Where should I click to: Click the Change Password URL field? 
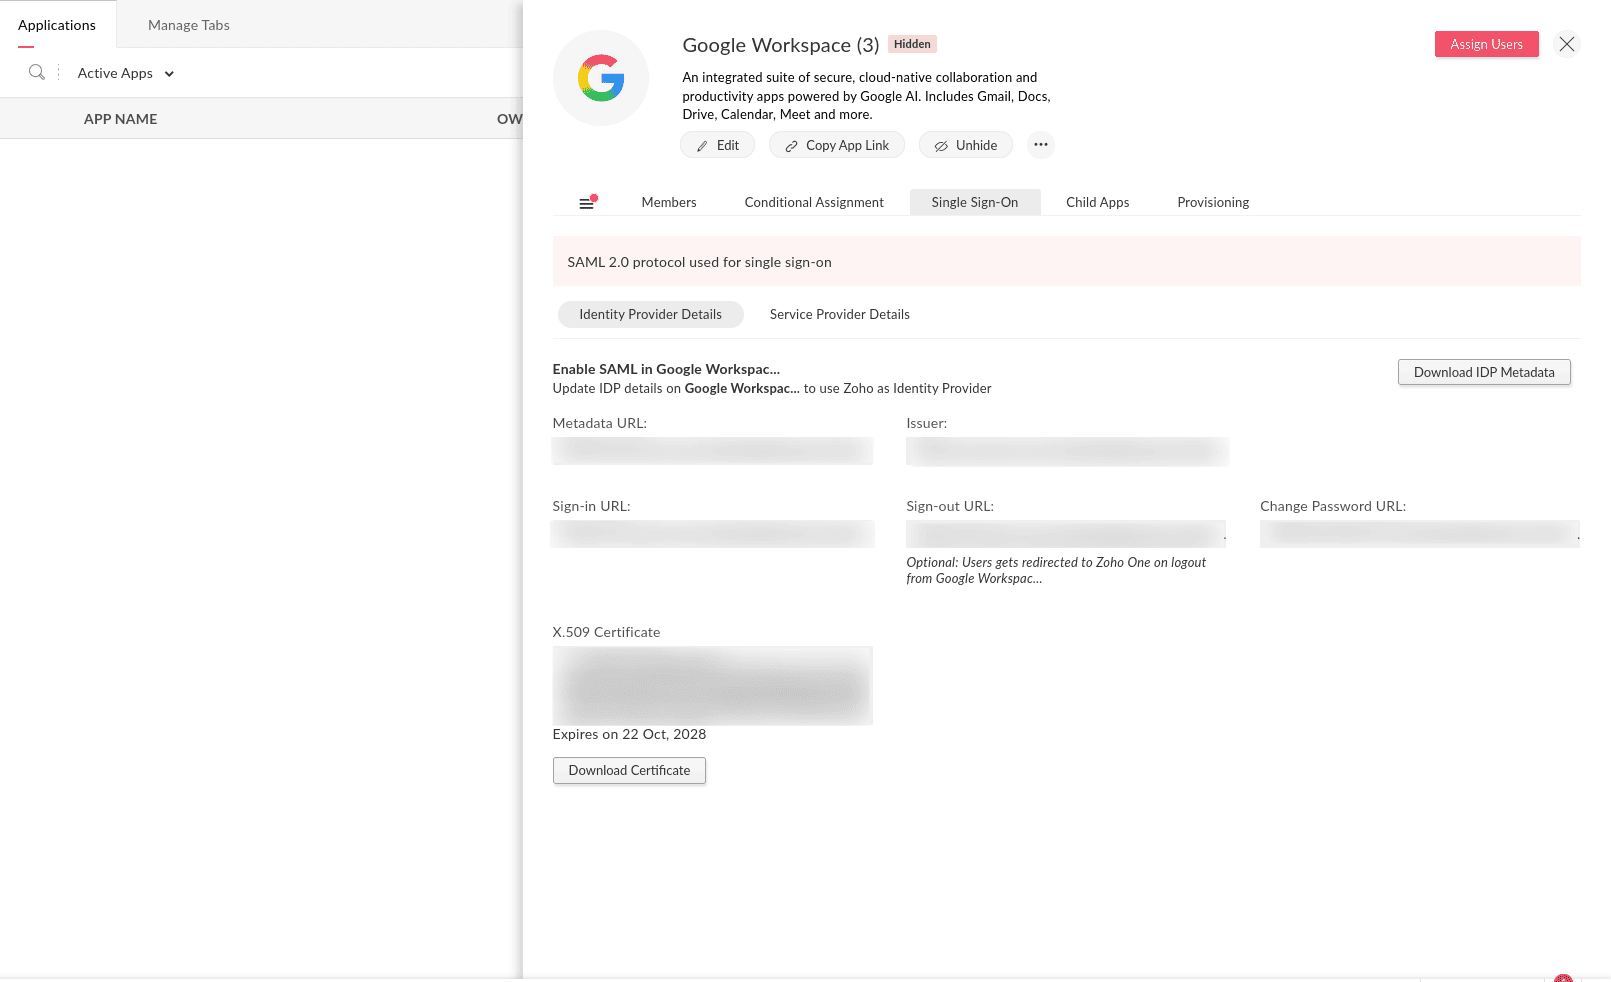tap(1420, 534)
